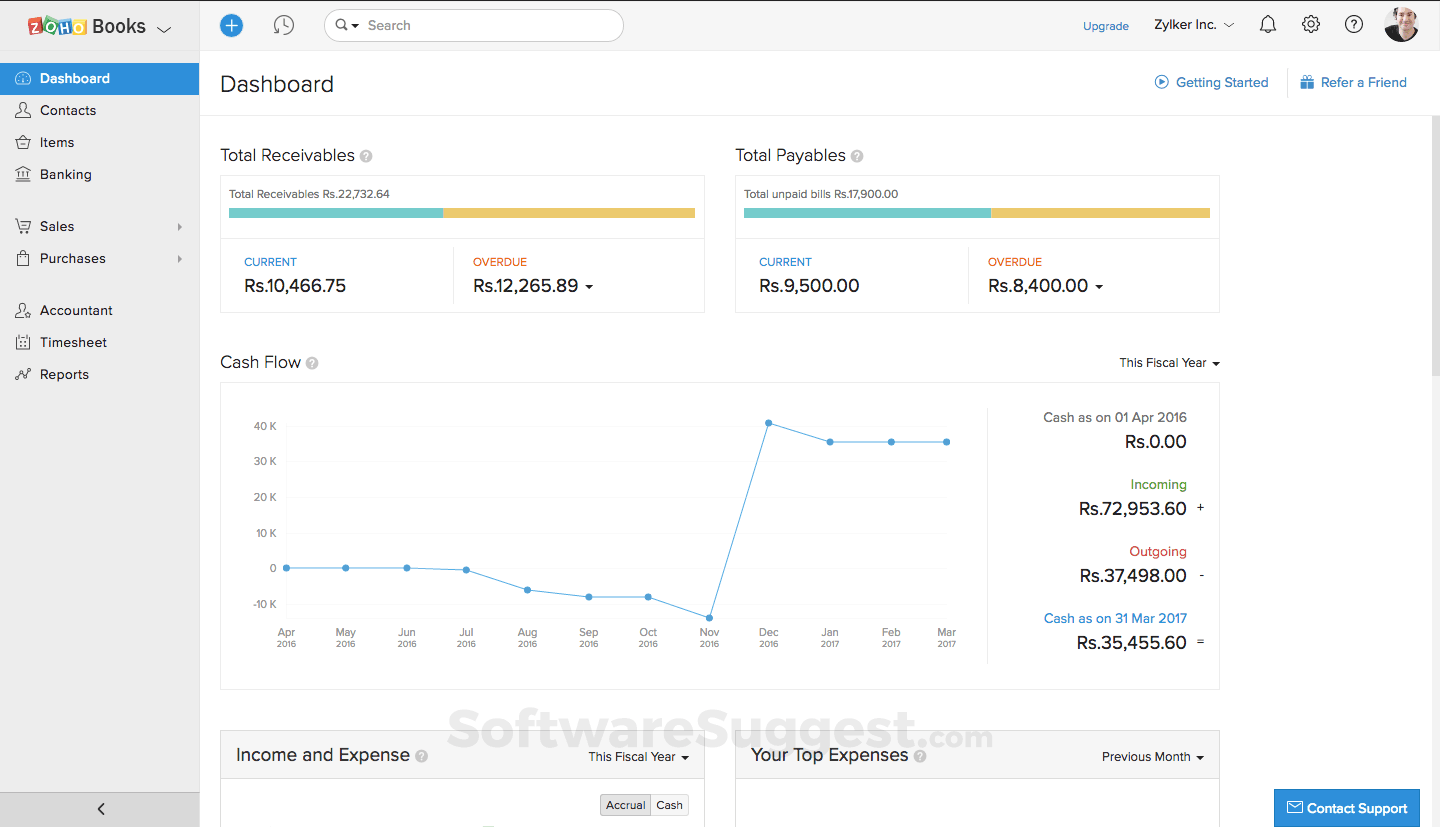Viewport: 1440px width, 827px height.
Task: Open settings using the gear icon
Action: click(x=1310, y=23)
